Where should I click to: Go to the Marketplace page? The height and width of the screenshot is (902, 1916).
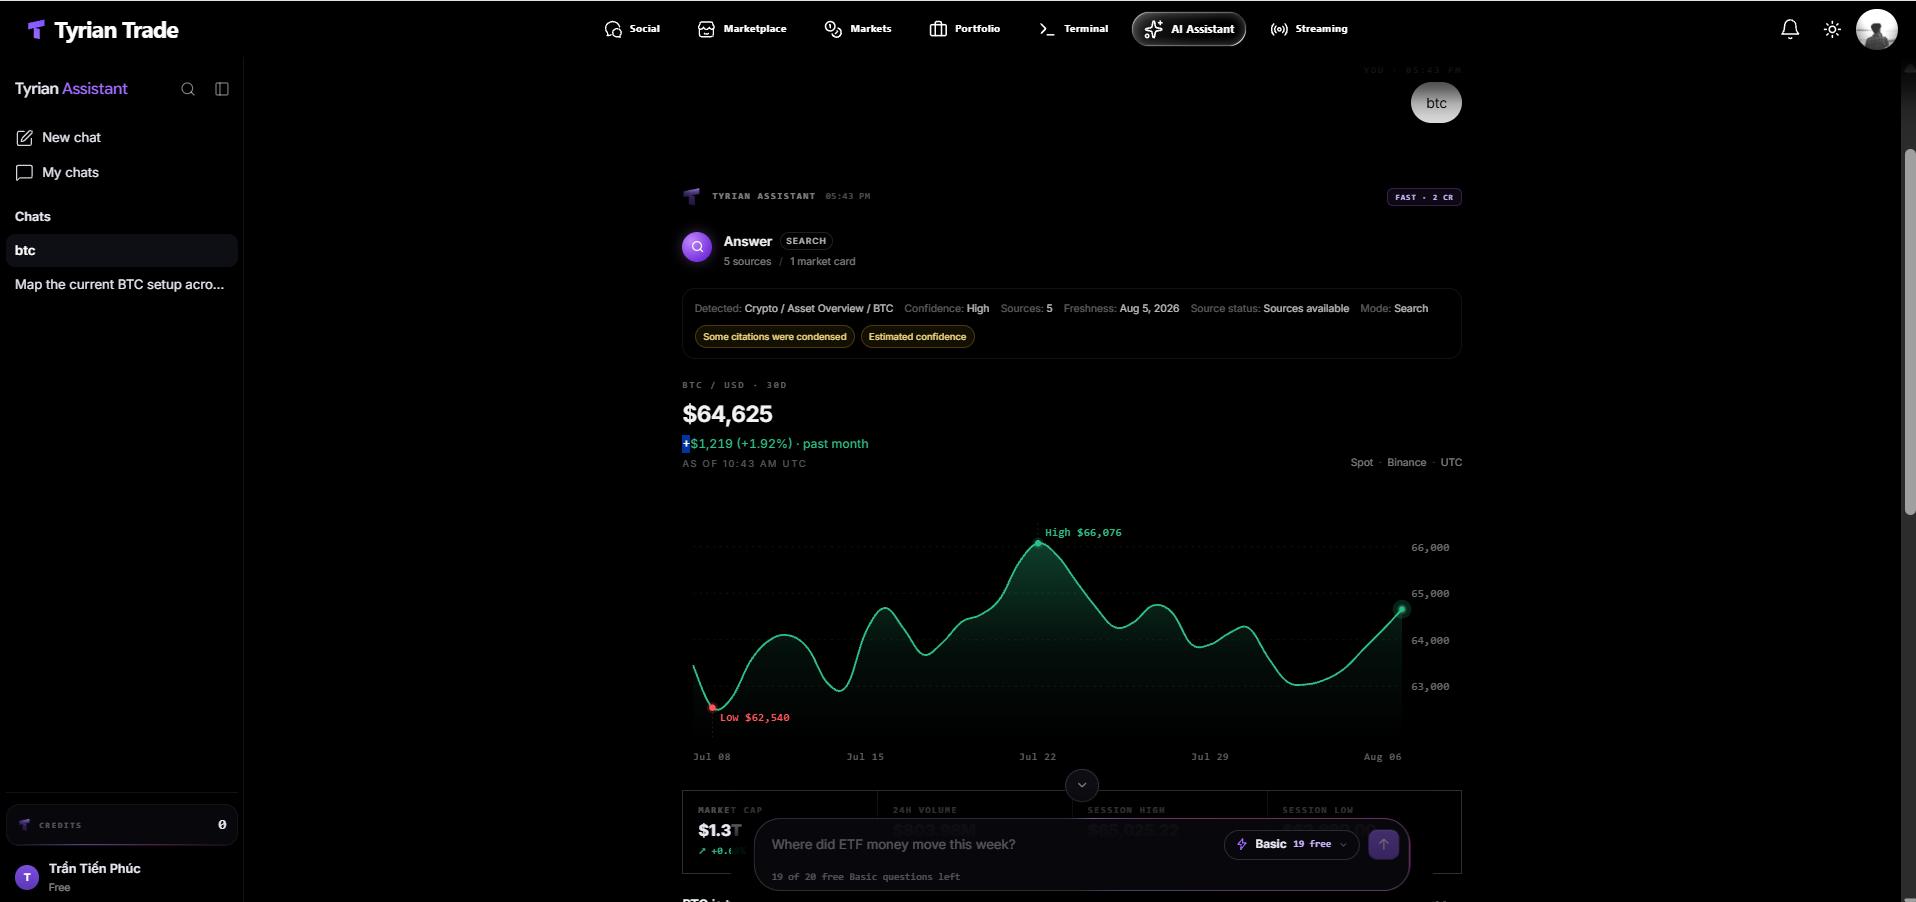(x=742, y=29)
